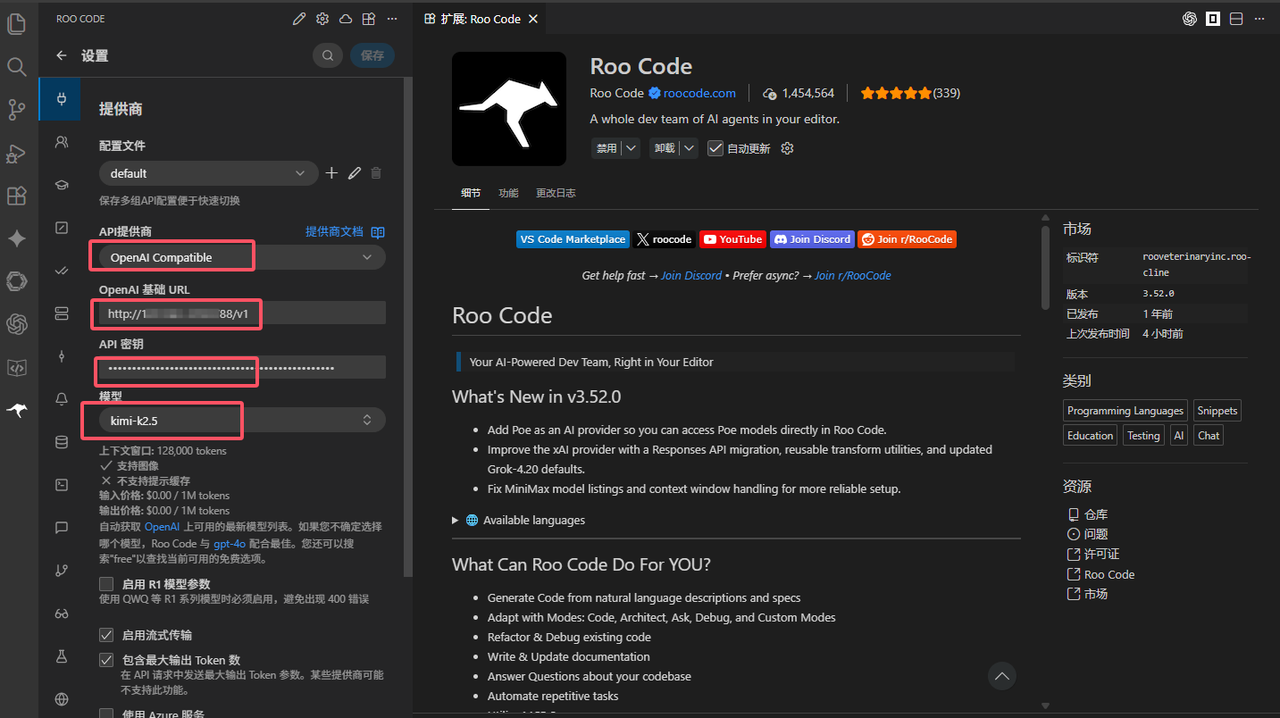This screenshot has height=718, width=1280.
Task: Click the scroll-to-top arrow button
Action: pos(1002,677)
